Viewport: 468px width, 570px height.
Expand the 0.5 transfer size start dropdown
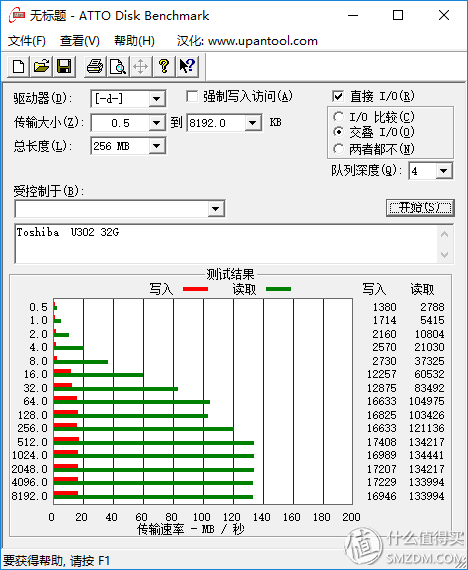click(157, 123)
